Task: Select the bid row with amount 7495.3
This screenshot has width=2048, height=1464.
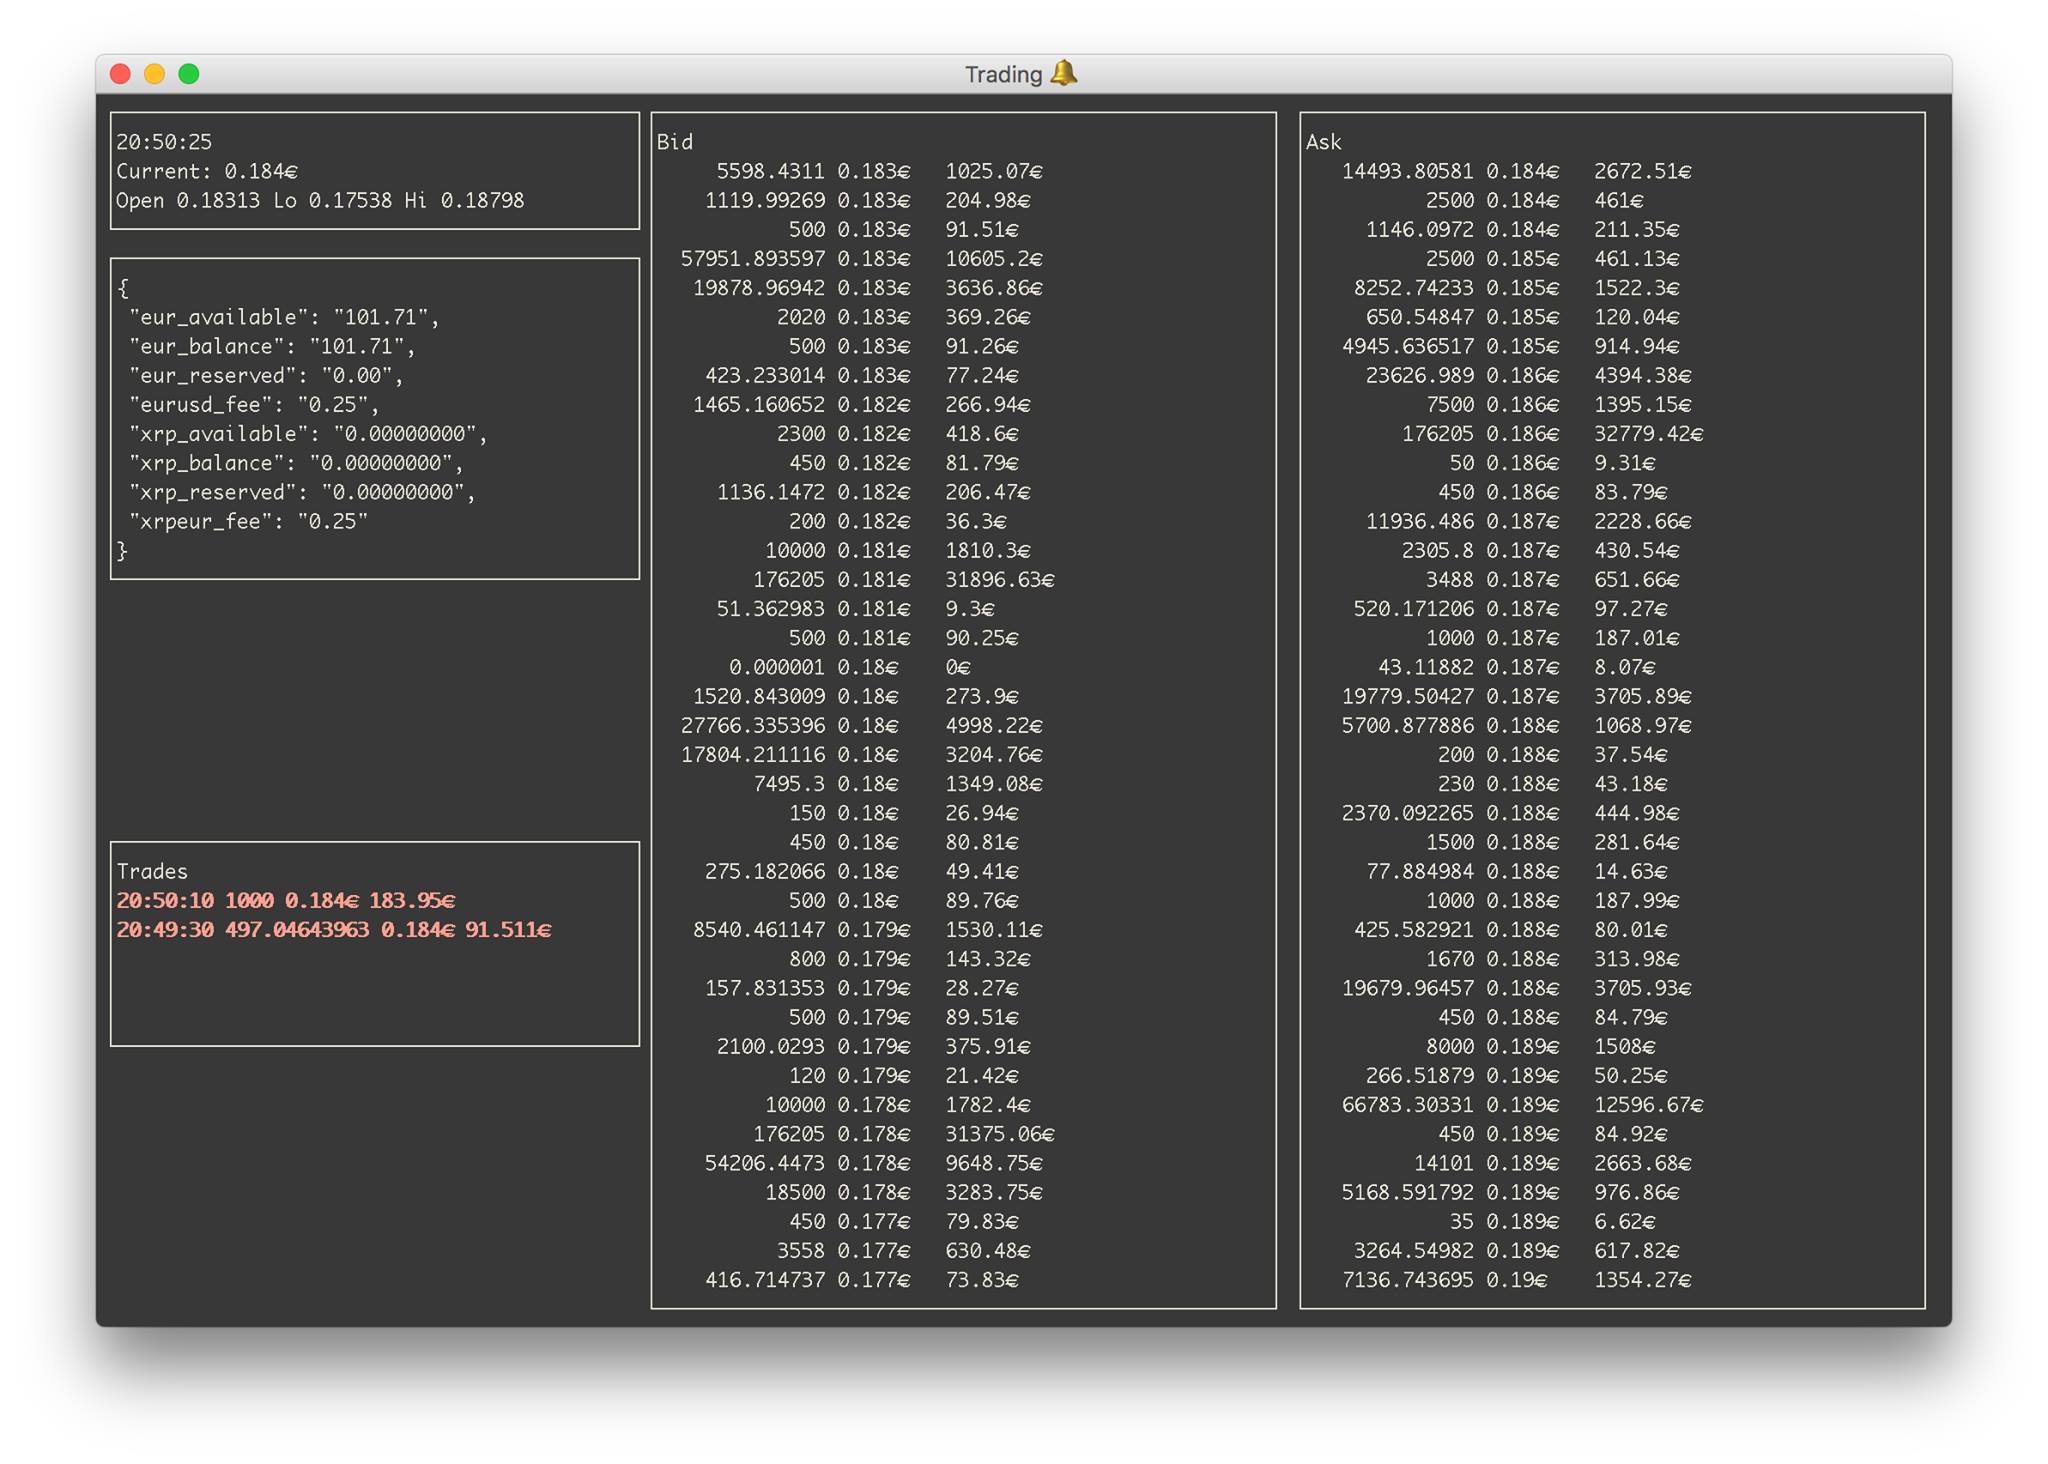Action: click(x=898, y=783)
